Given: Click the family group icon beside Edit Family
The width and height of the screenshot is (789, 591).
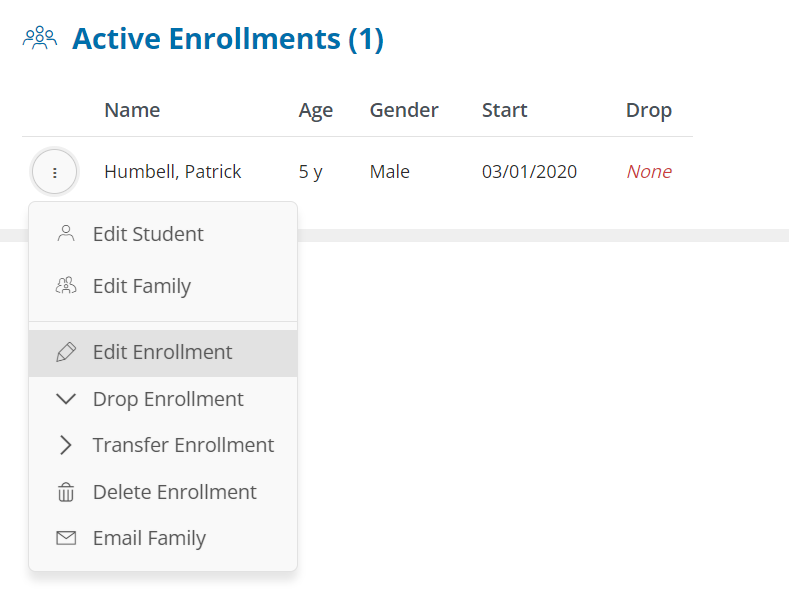Looking at the screenshot, I should pos(66,286).
